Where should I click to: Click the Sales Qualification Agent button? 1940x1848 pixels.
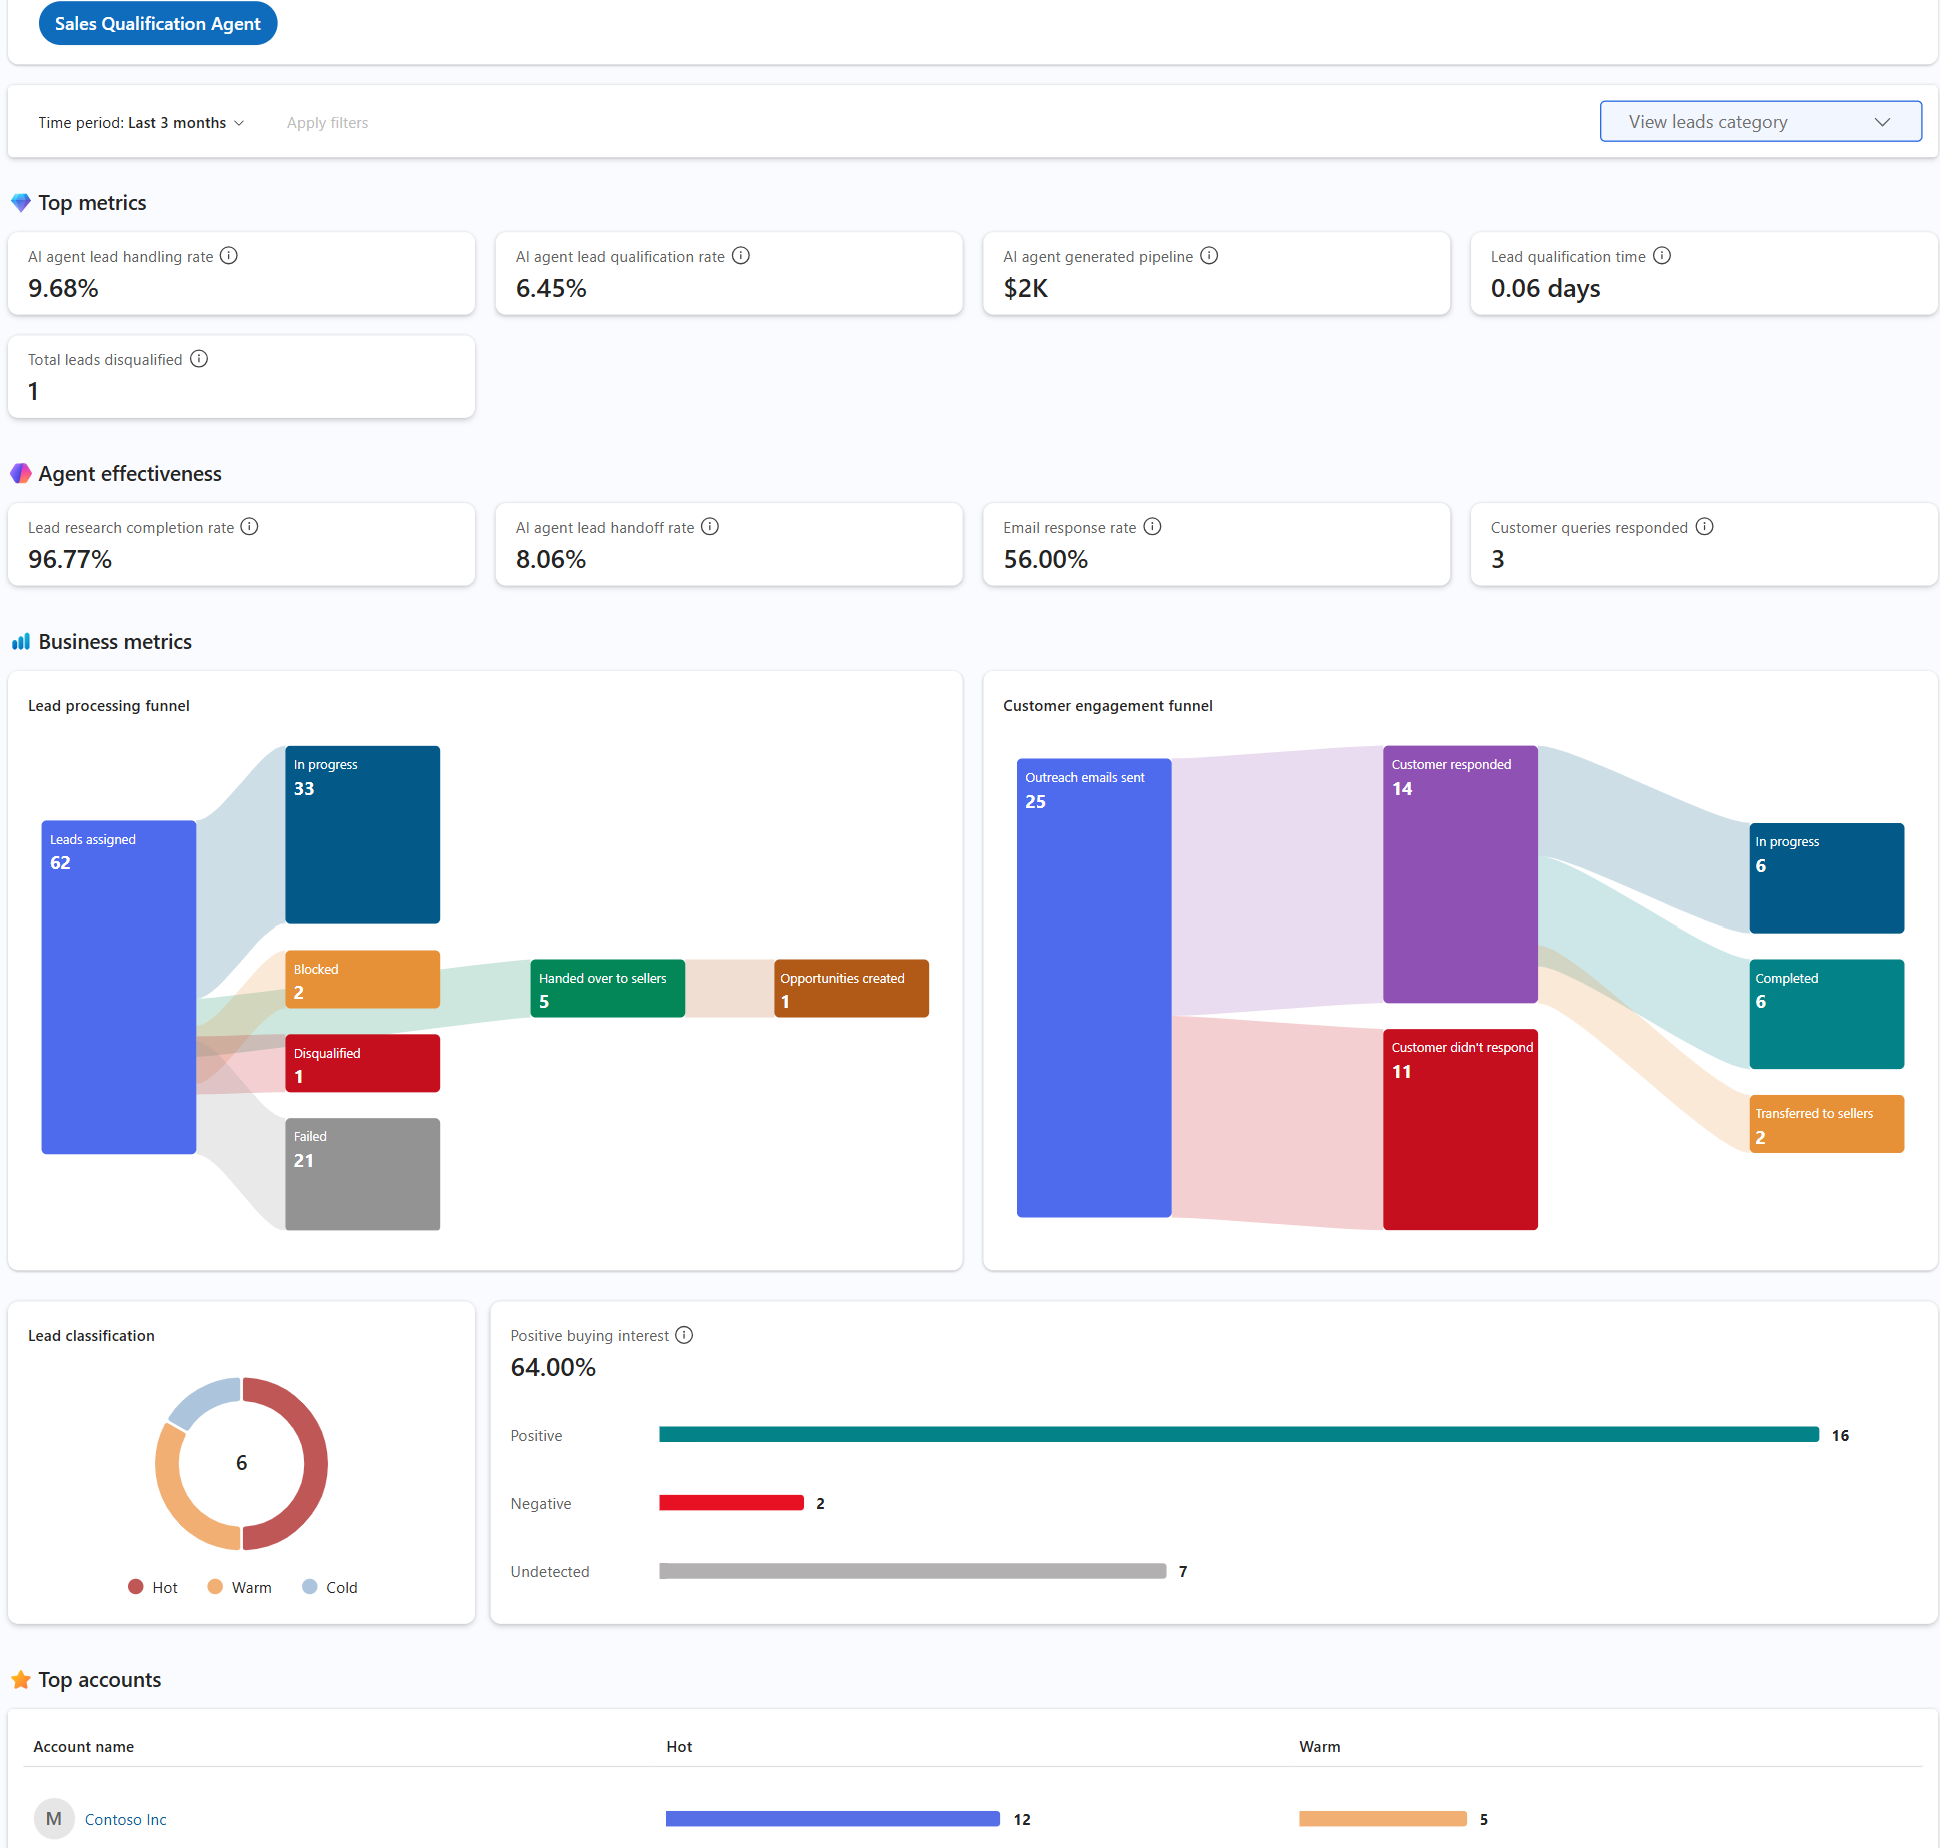point(157,23)
